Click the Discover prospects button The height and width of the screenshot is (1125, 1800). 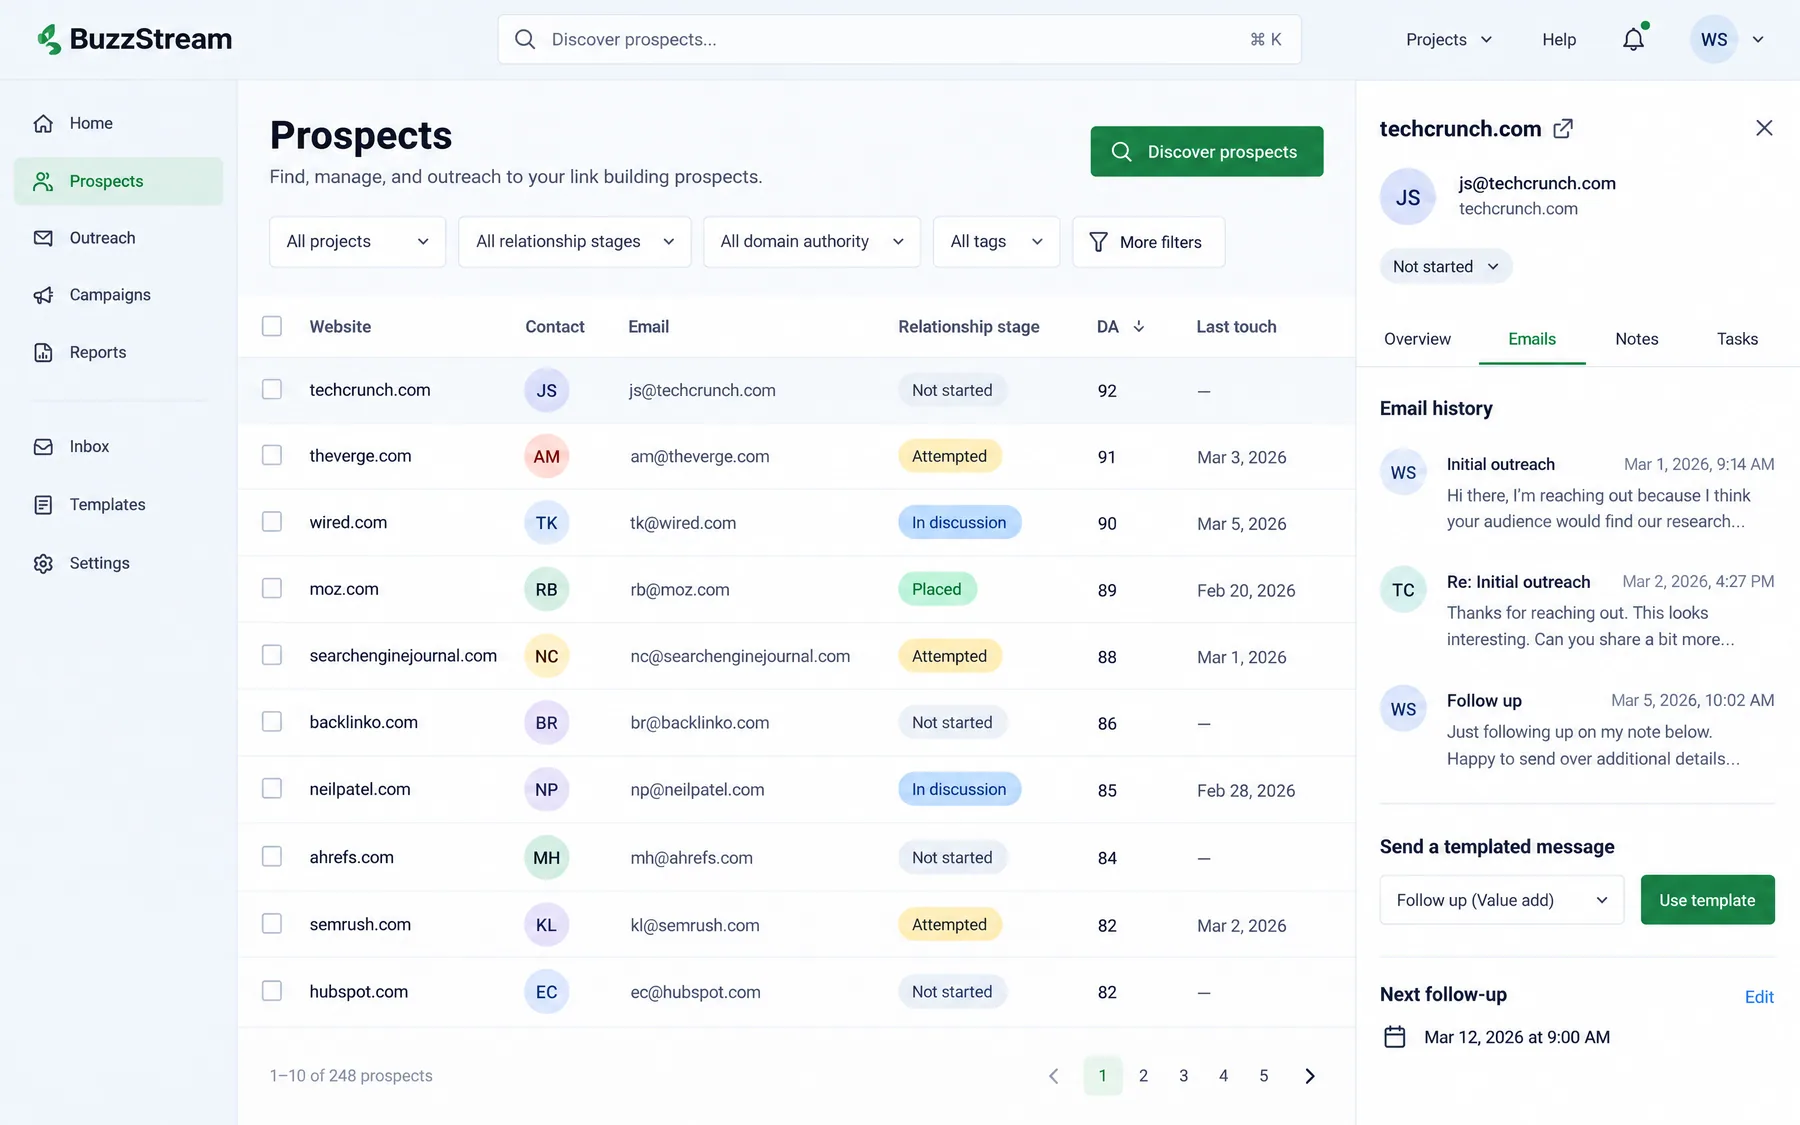1207,152
